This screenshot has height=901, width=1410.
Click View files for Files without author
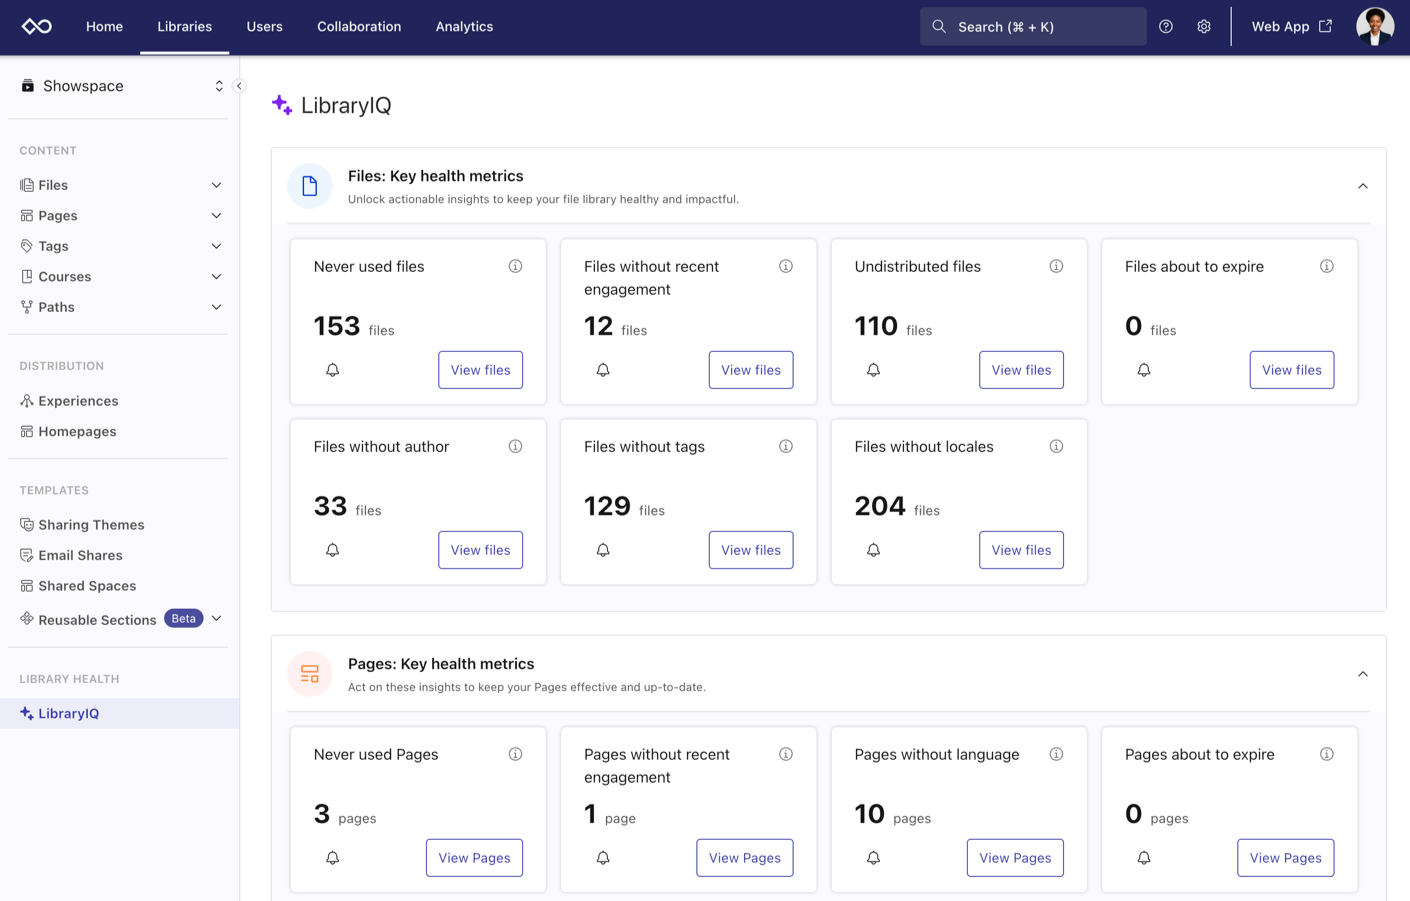pyautogui.click(x=480, y=550)
